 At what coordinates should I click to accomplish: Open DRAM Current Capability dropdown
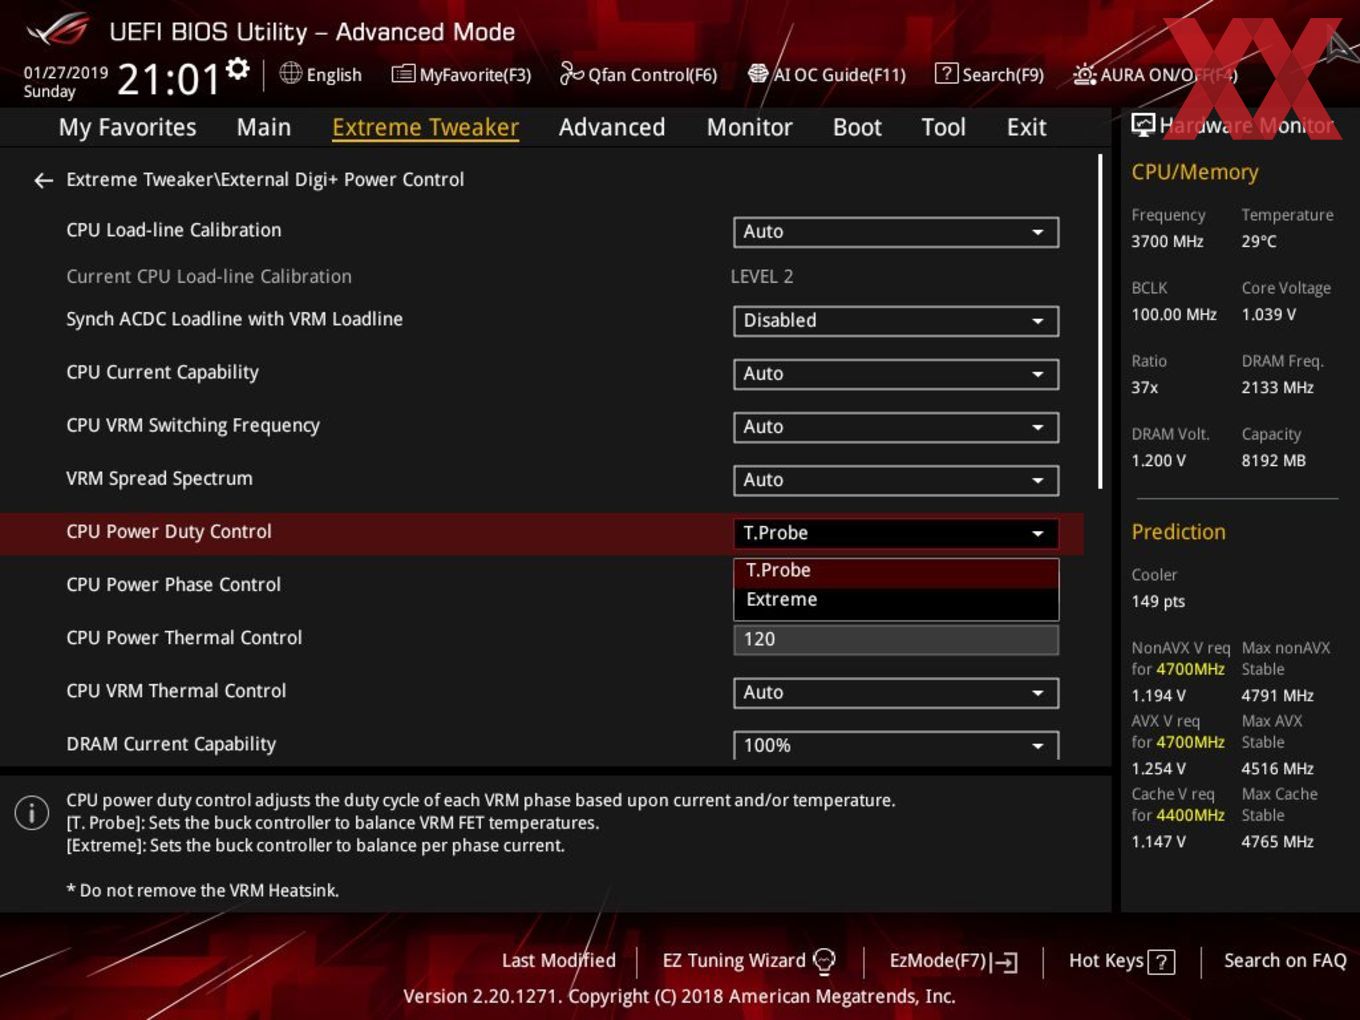click(x=896, y=745)
